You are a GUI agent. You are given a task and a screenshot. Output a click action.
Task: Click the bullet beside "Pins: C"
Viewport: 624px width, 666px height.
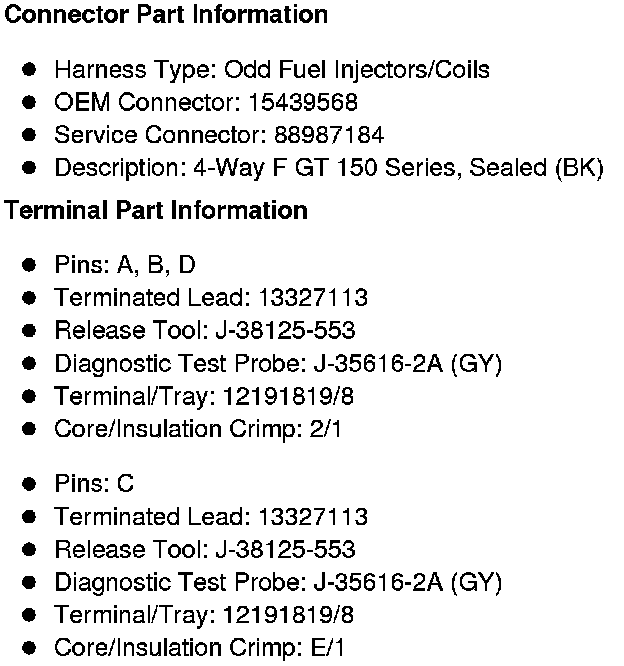coord(30,484)
